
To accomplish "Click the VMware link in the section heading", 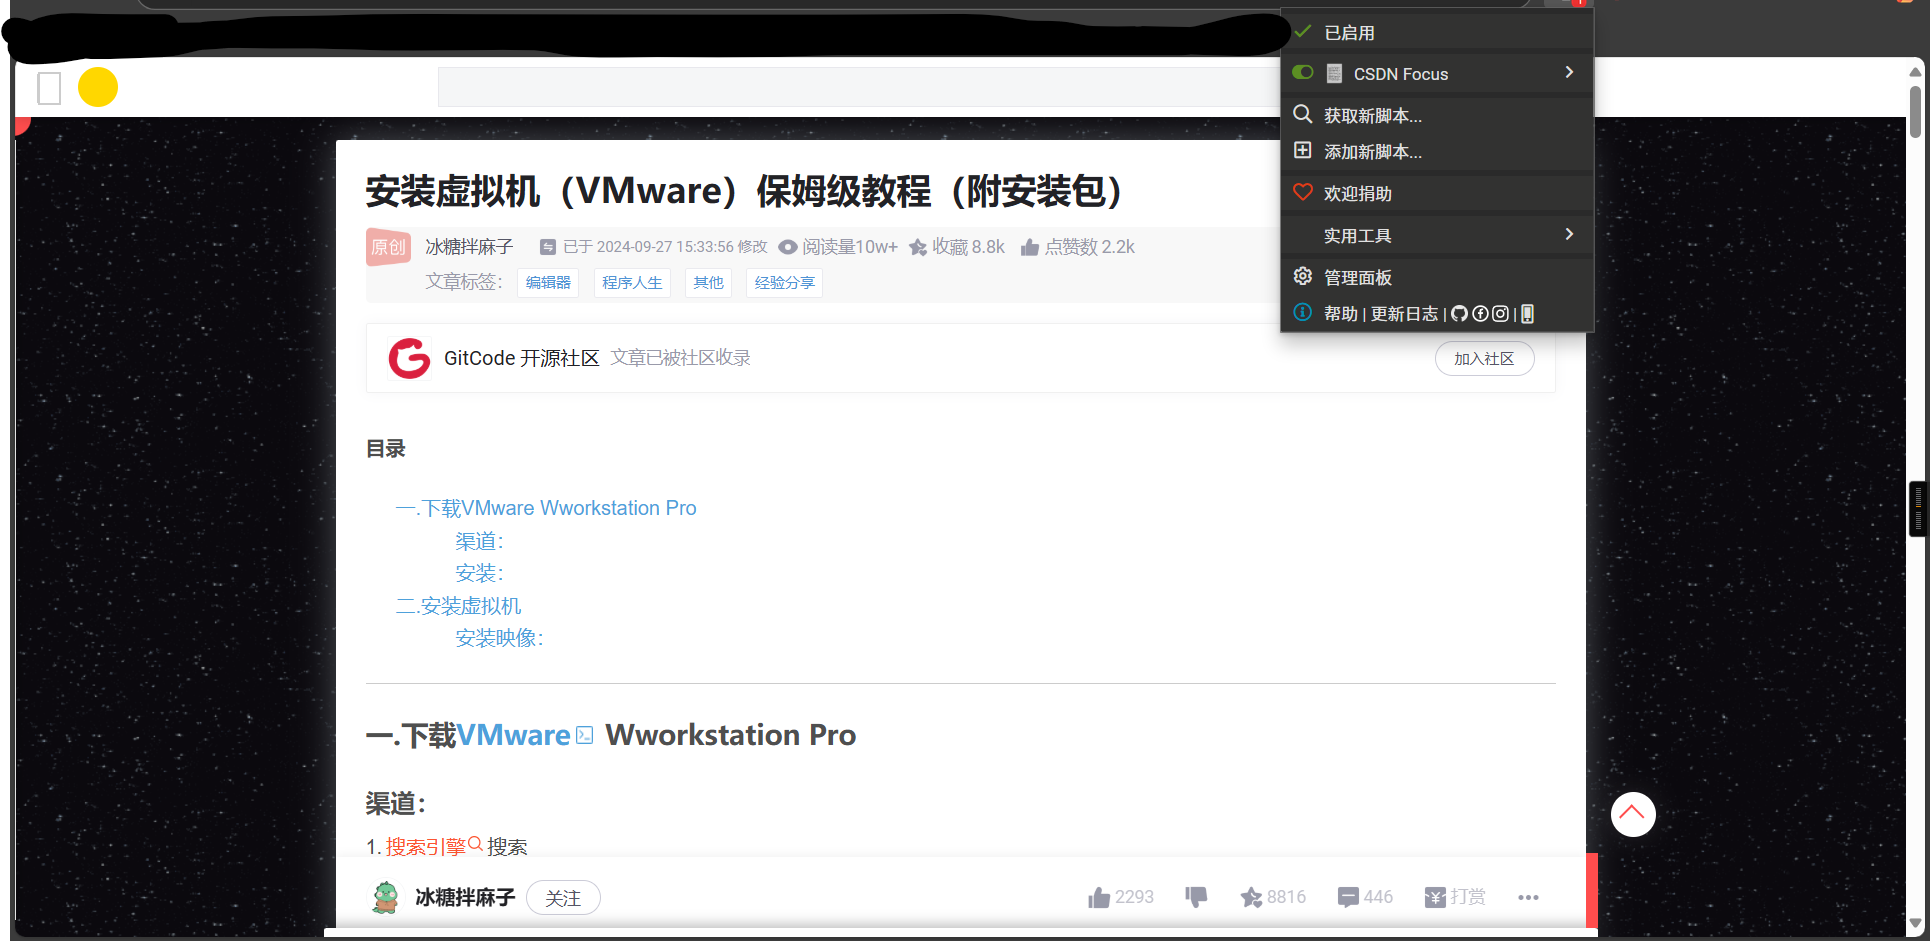I will click(513, 735).
